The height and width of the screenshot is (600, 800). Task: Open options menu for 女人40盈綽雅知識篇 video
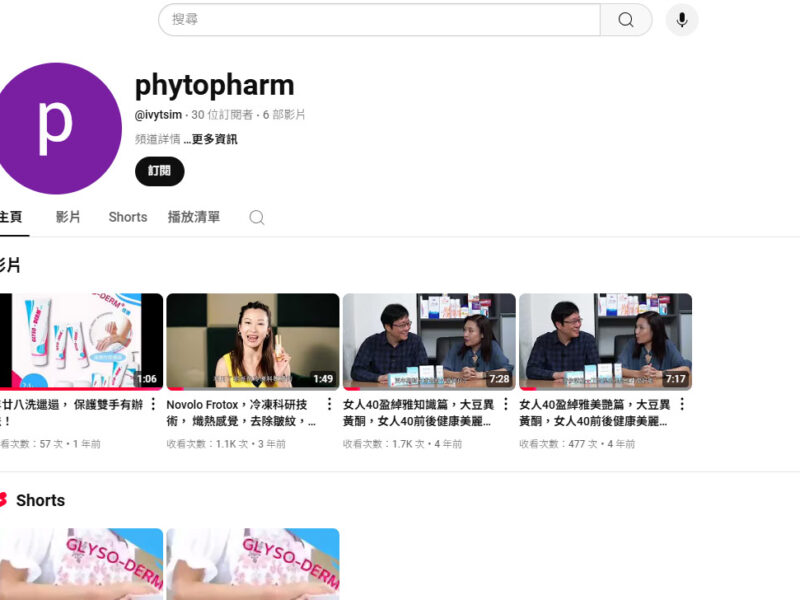tap(506, 405)
